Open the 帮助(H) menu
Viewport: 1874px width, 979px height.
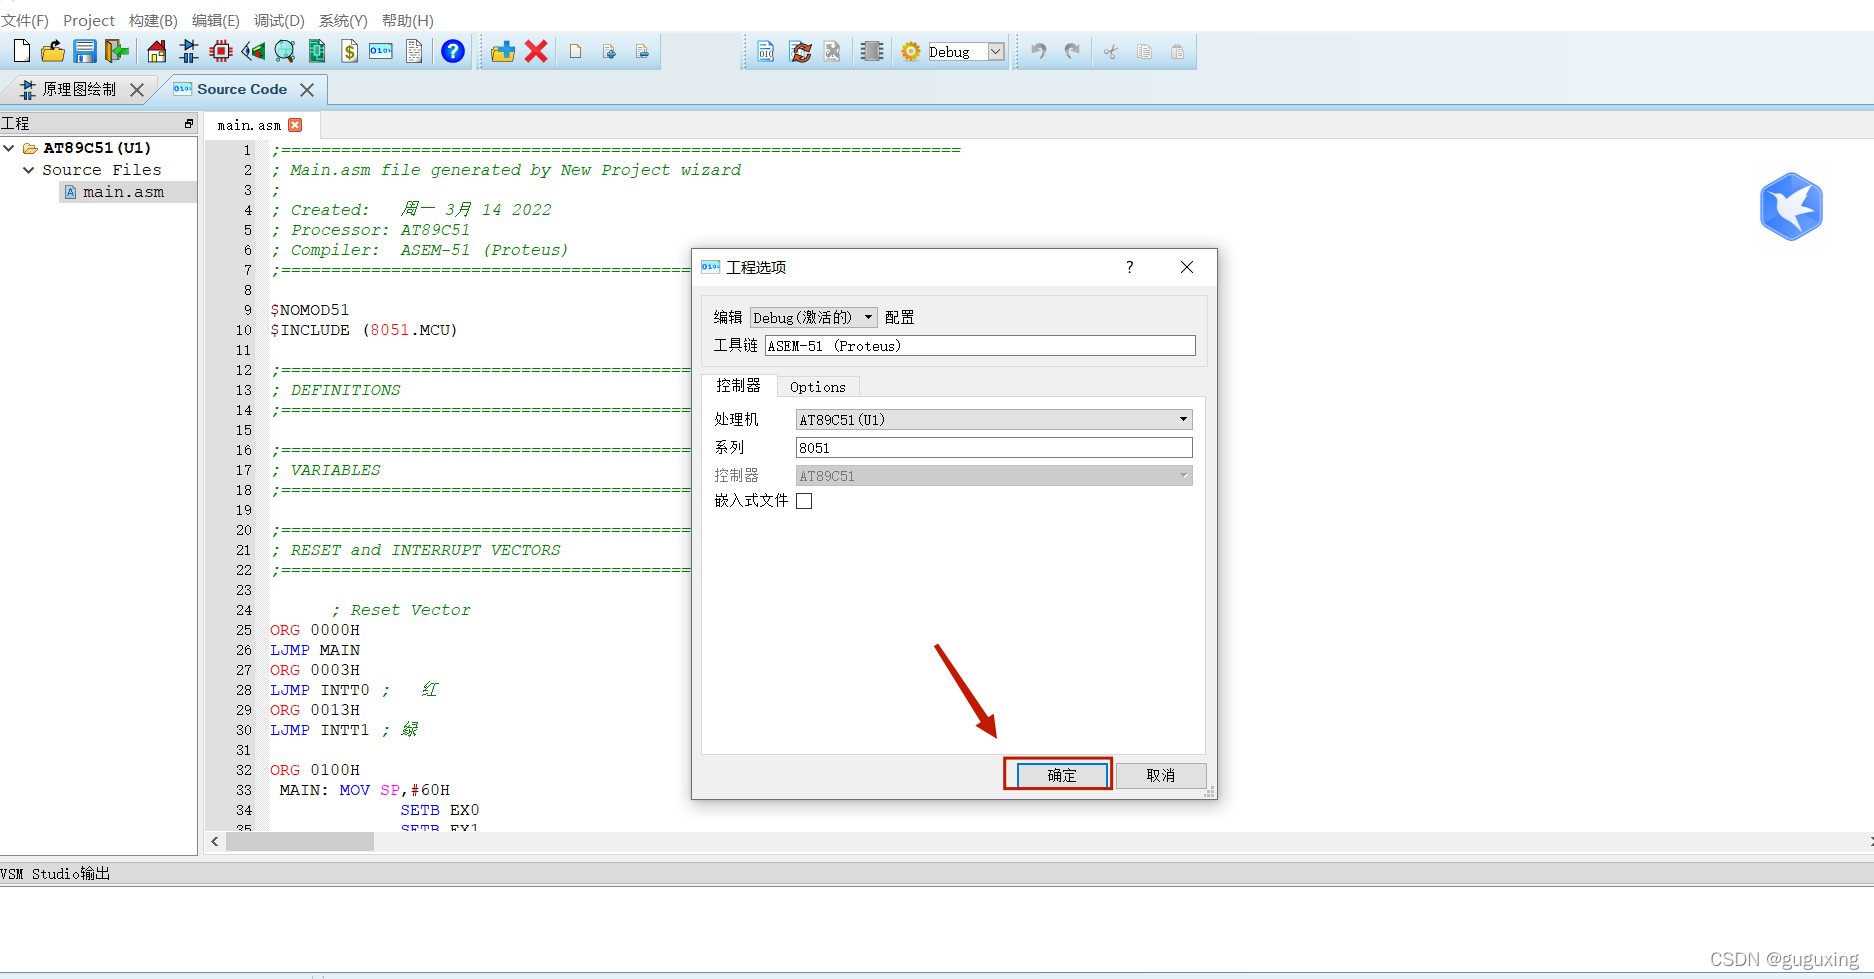[408, 20]
